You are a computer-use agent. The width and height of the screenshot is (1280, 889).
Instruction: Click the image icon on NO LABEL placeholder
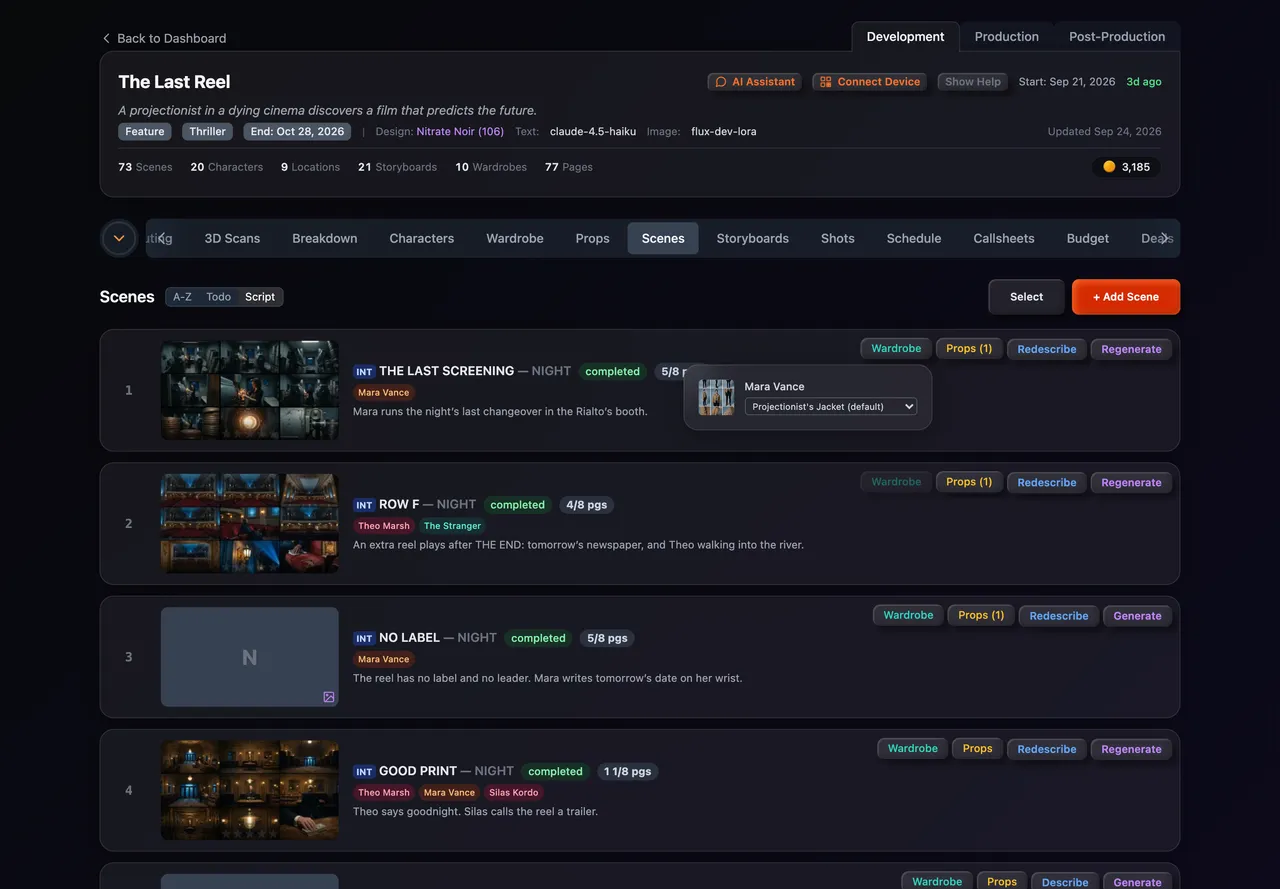329,697
